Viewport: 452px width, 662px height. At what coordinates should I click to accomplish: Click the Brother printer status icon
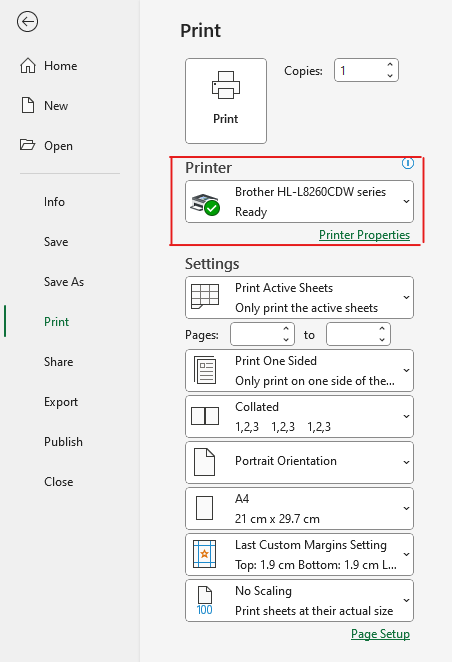[205, 204]
